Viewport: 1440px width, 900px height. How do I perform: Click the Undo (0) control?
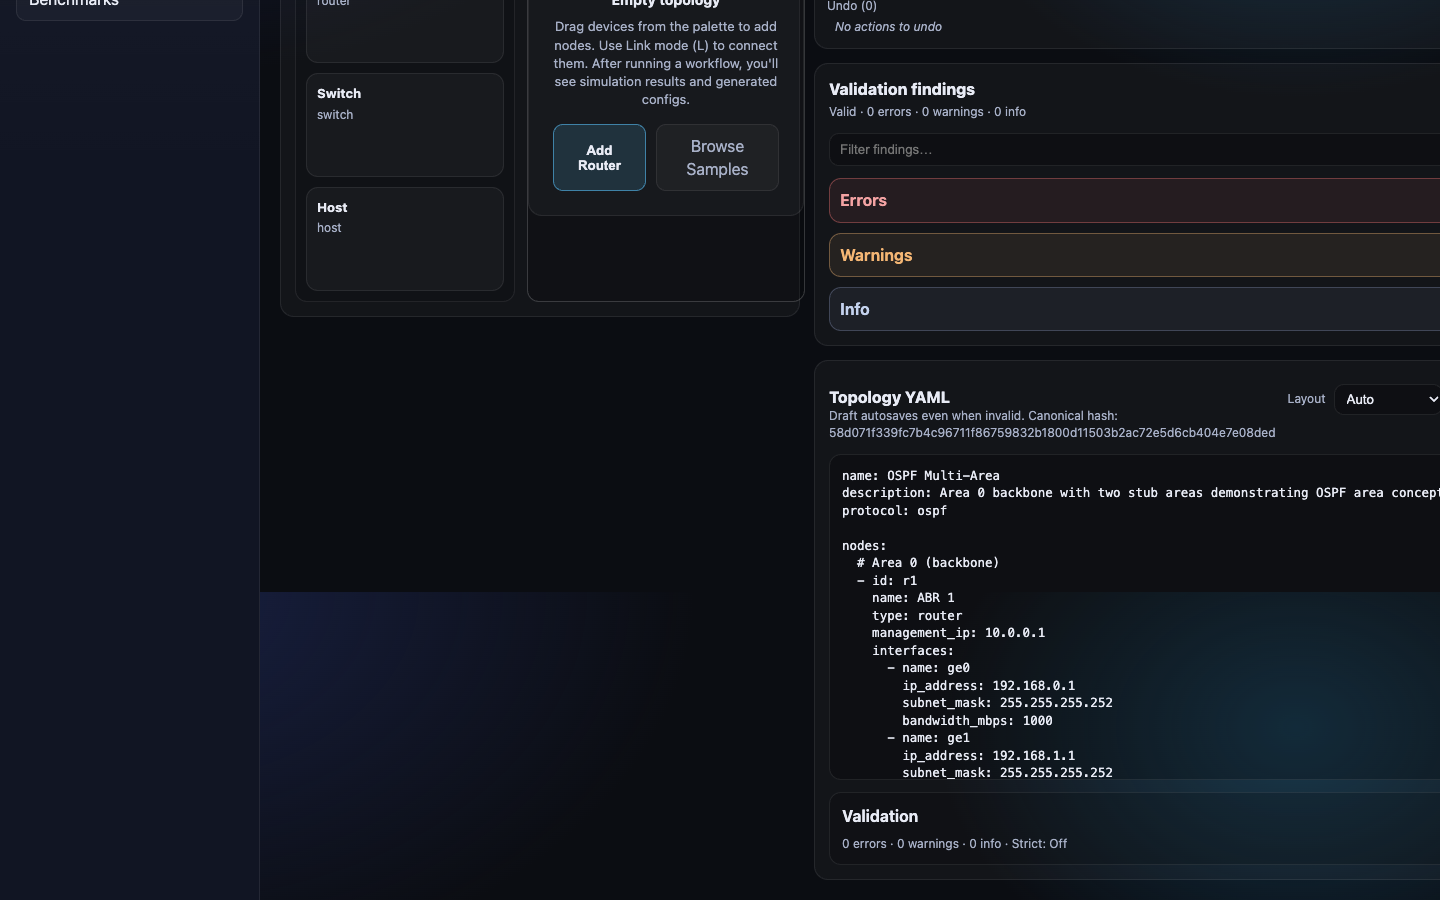pyautogui.click(x=851, y=6)
